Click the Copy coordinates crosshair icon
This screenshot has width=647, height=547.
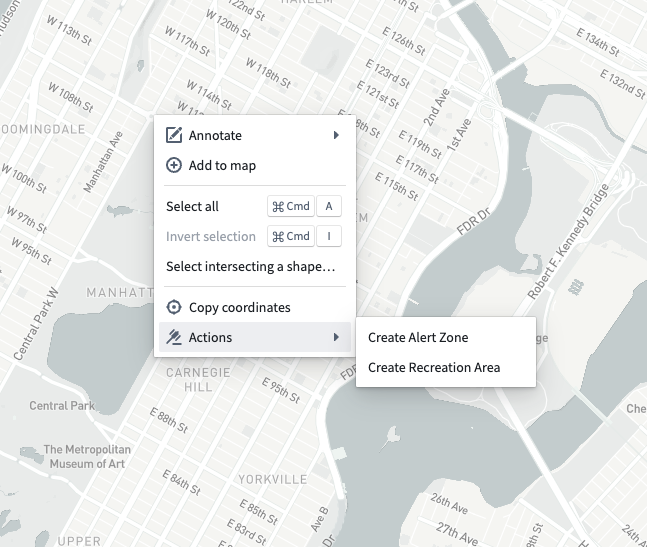pos(174,307)
